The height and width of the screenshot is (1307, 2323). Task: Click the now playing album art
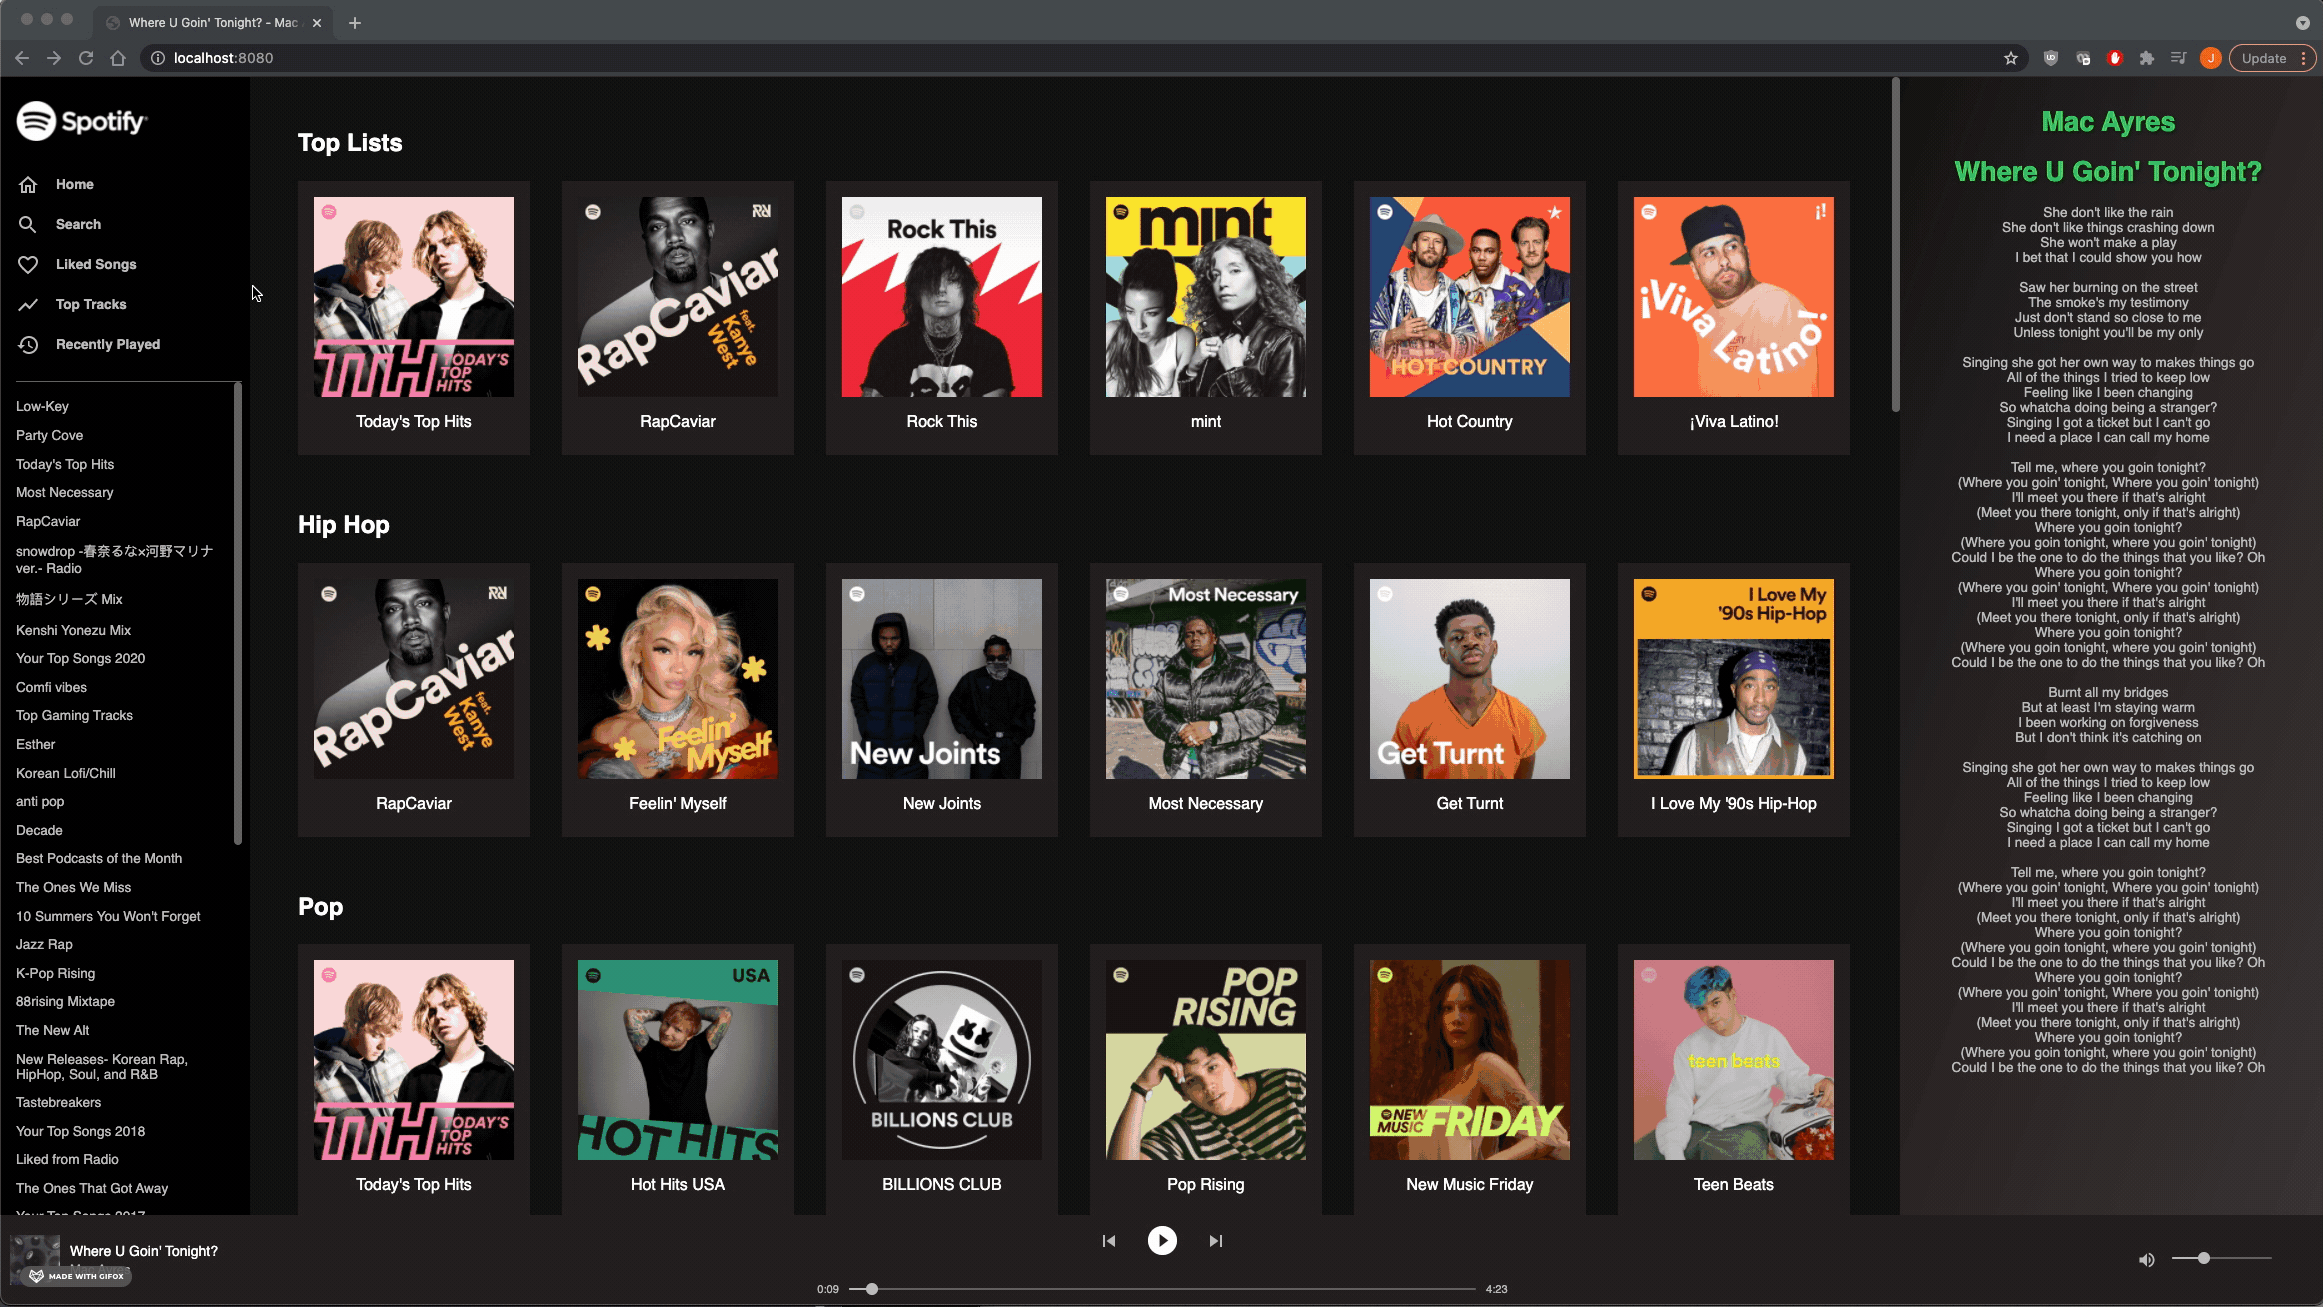point(35,1259)
